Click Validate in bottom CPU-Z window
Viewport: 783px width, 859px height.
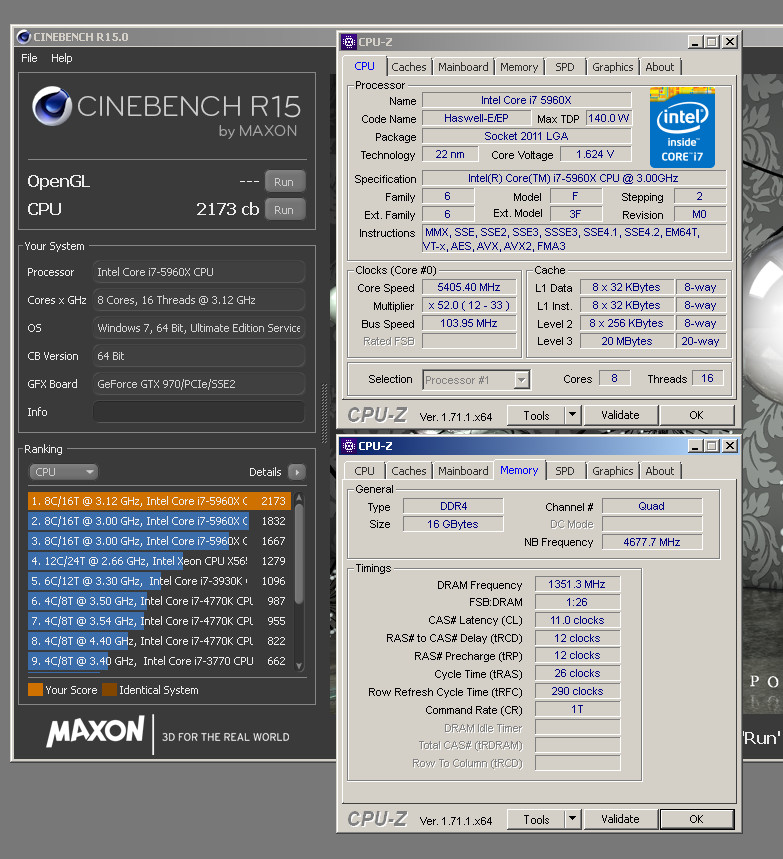[x=620, y=820]
